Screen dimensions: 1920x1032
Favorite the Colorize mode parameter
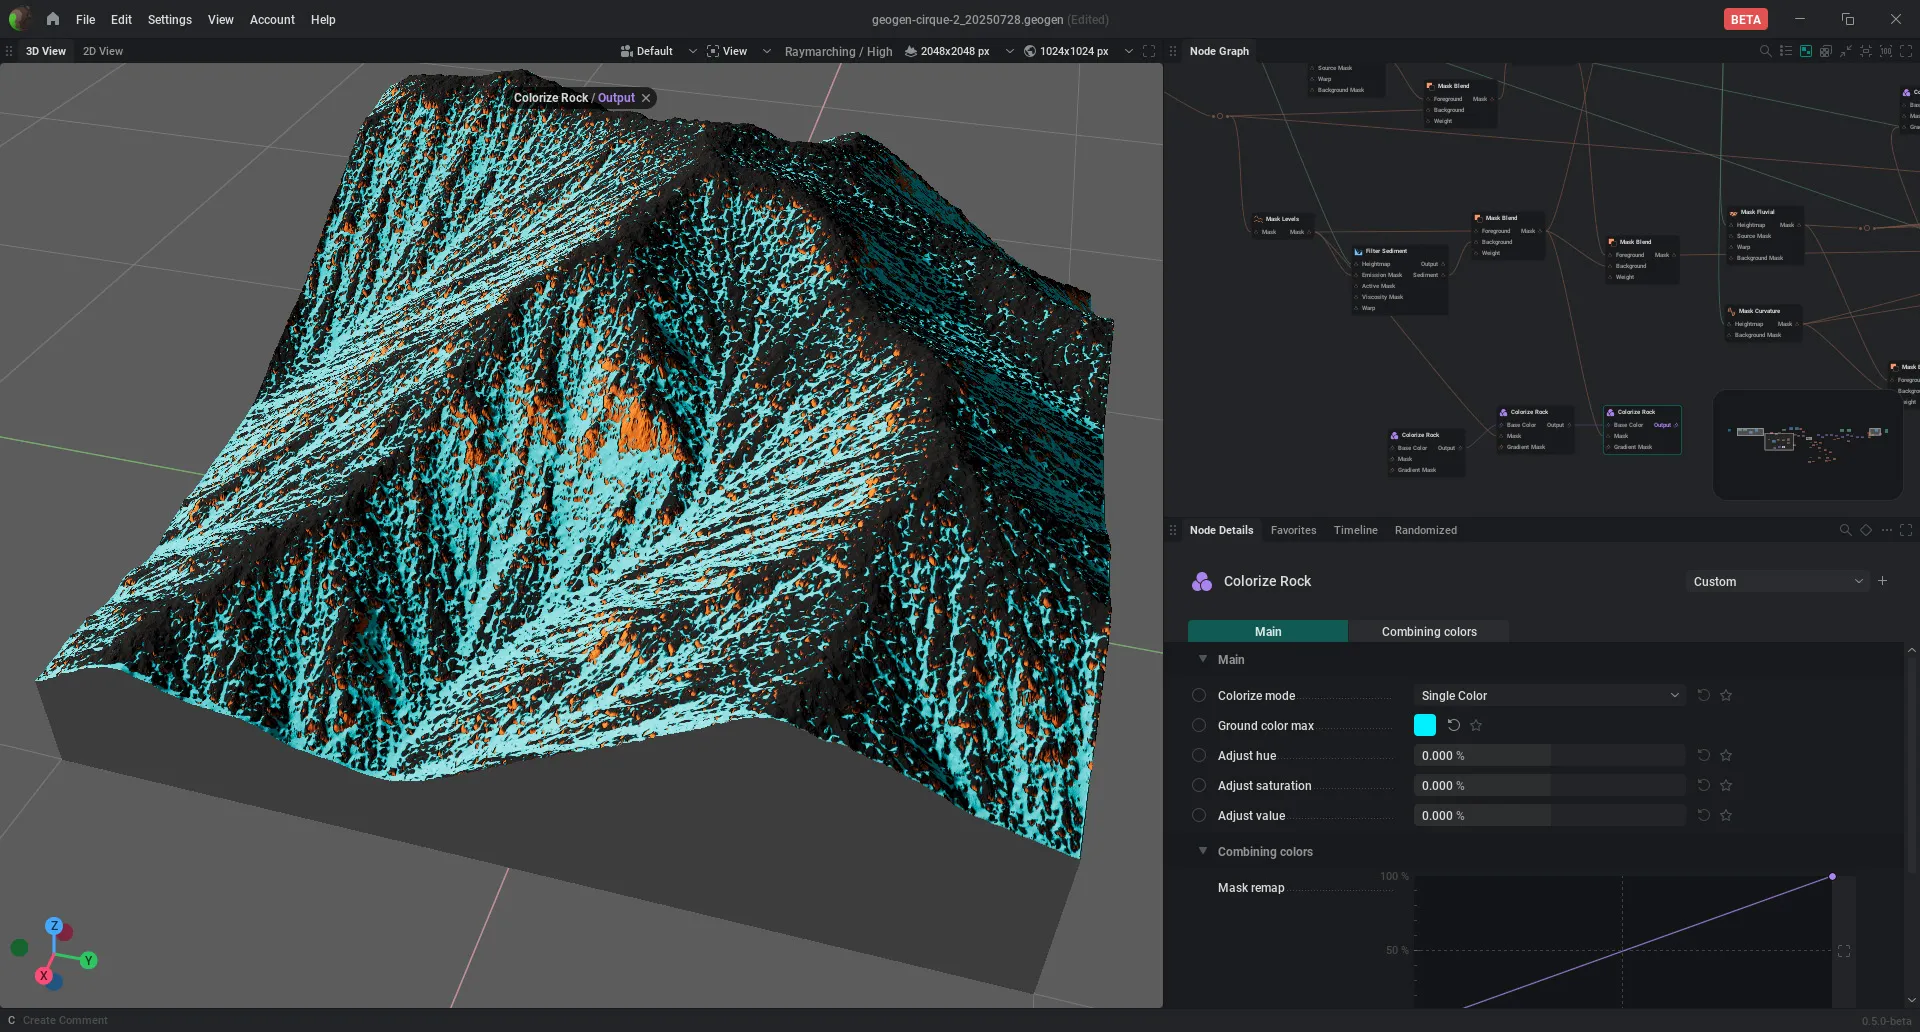[x=1726, y=696]
